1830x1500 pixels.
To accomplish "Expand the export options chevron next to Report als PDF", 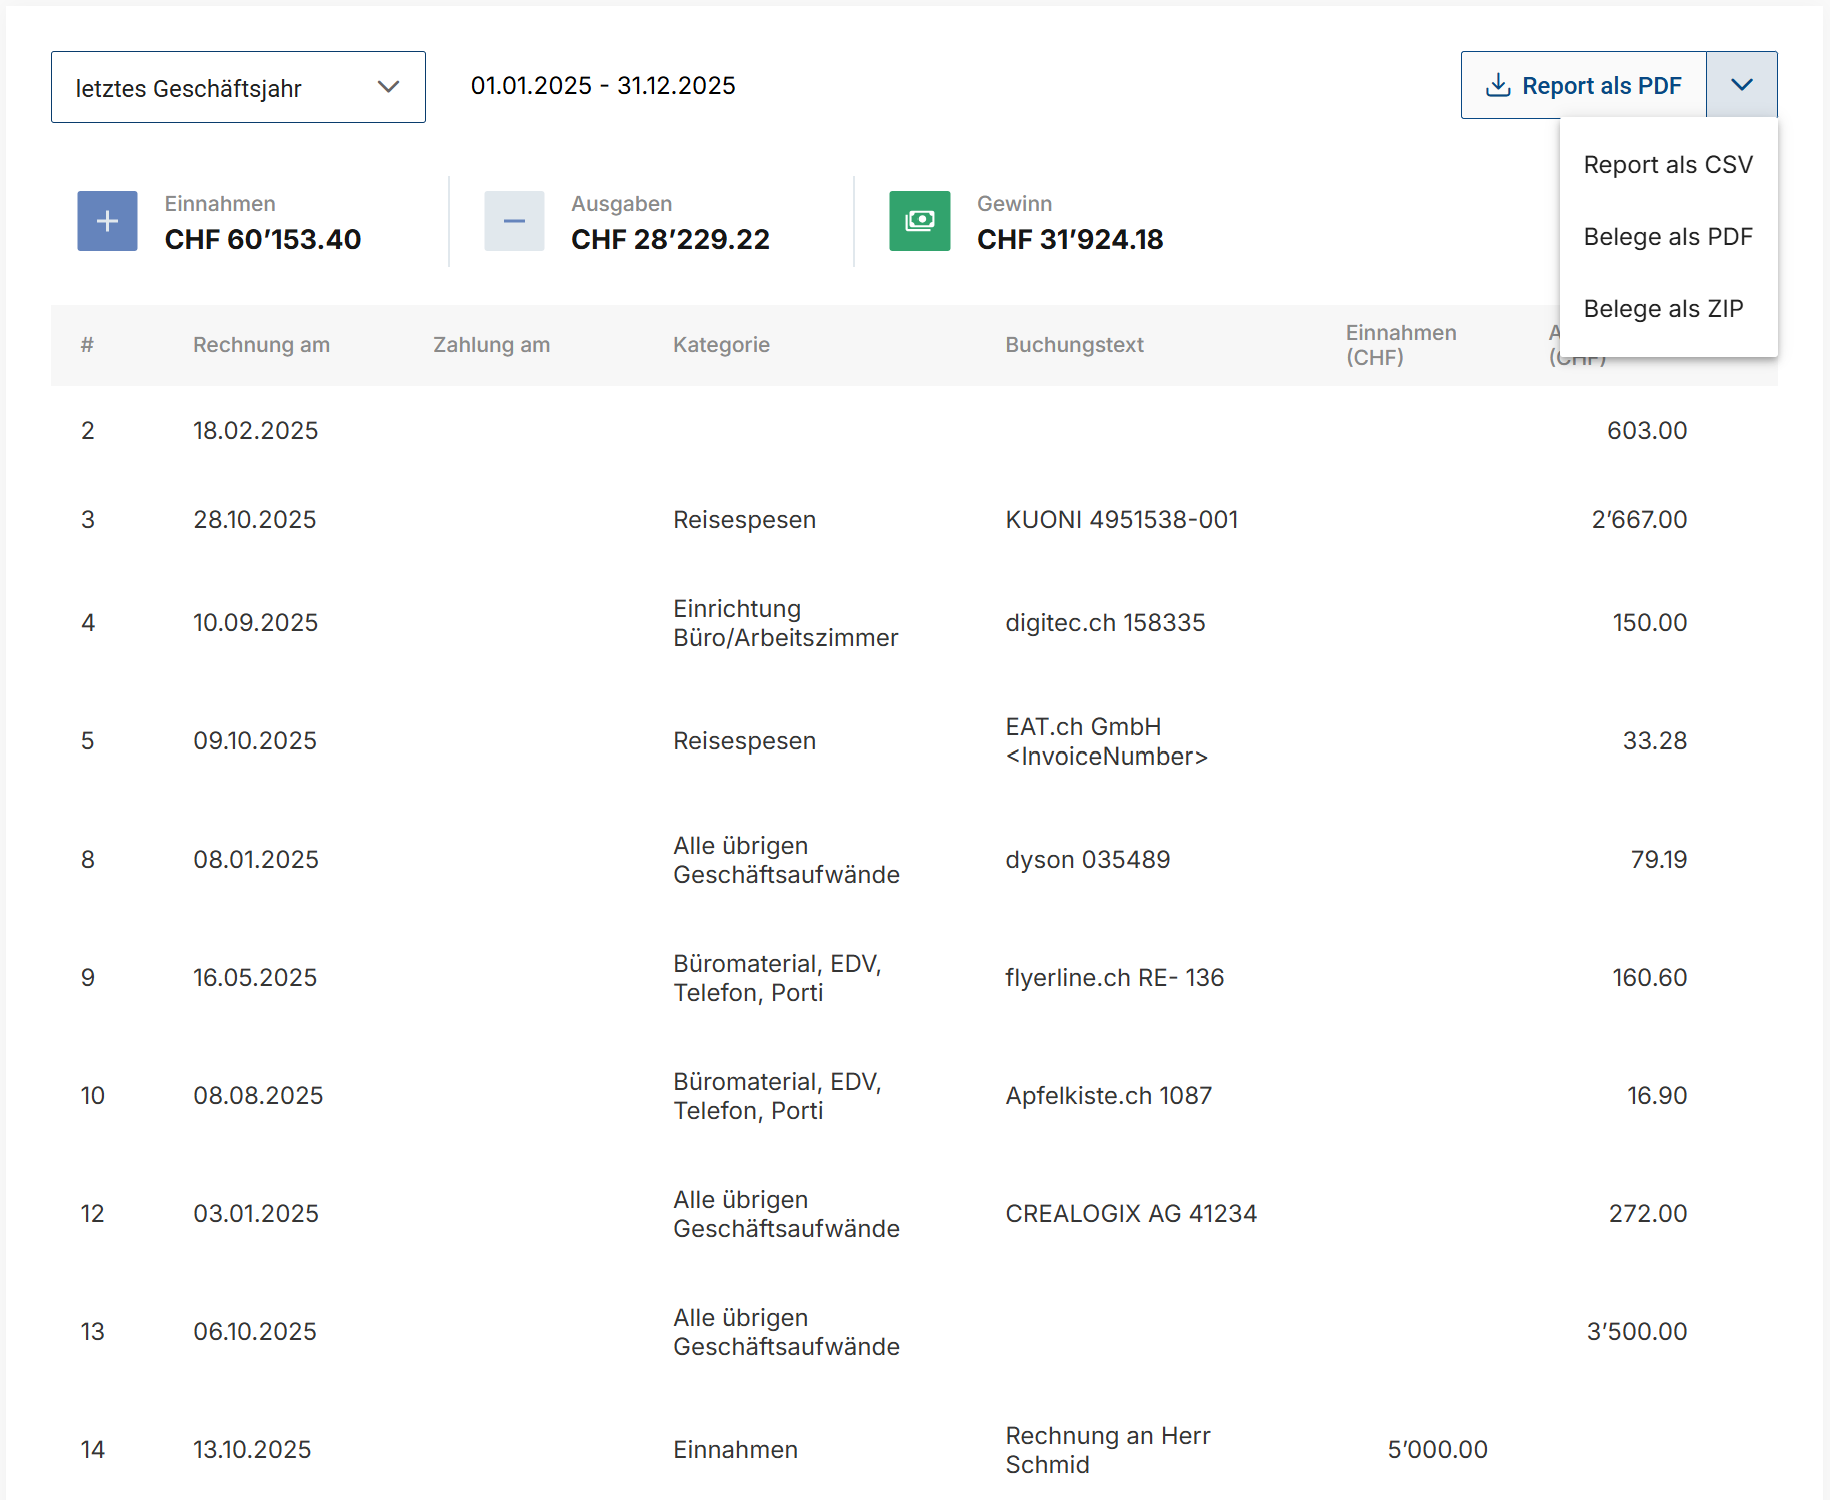I will pyautogui.click(x=1741, y=85).
